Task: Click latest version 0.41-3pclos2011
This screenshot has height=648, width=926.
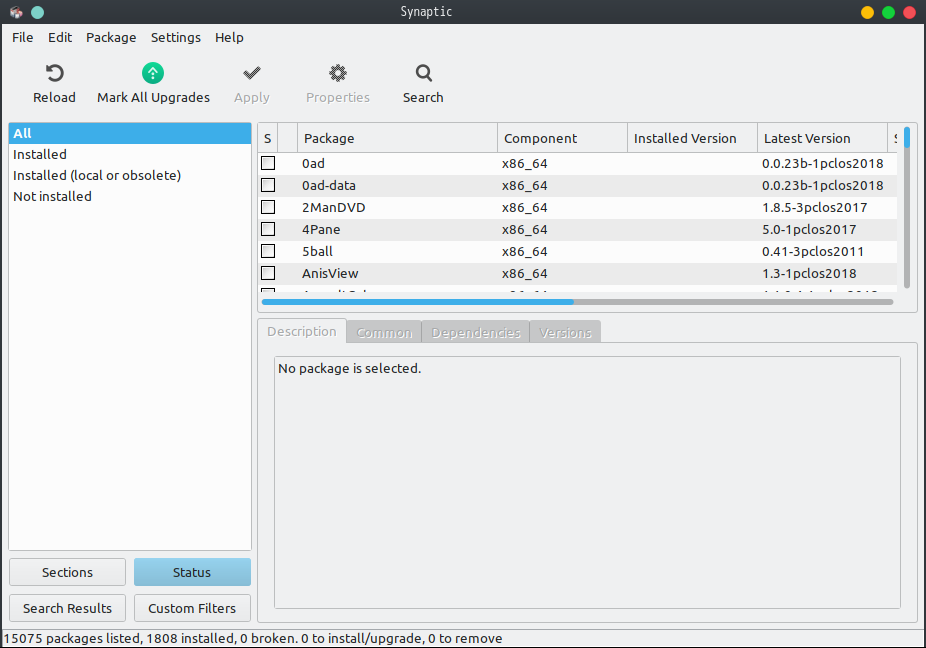Action: point(813,252)
